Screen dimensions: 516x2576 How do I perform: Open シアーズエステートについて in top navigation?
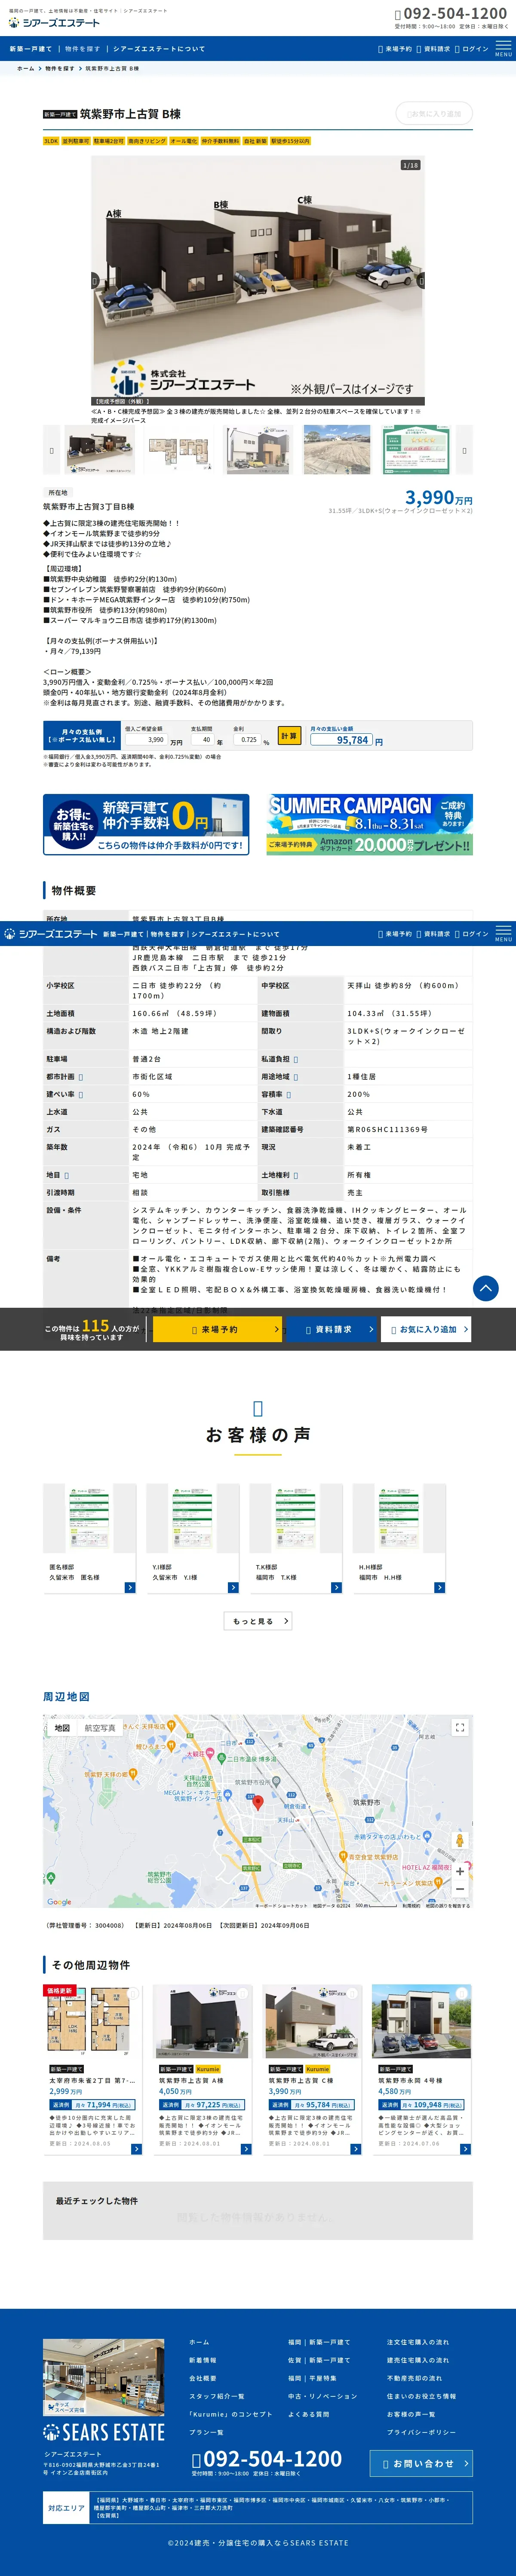pos(159,48)
